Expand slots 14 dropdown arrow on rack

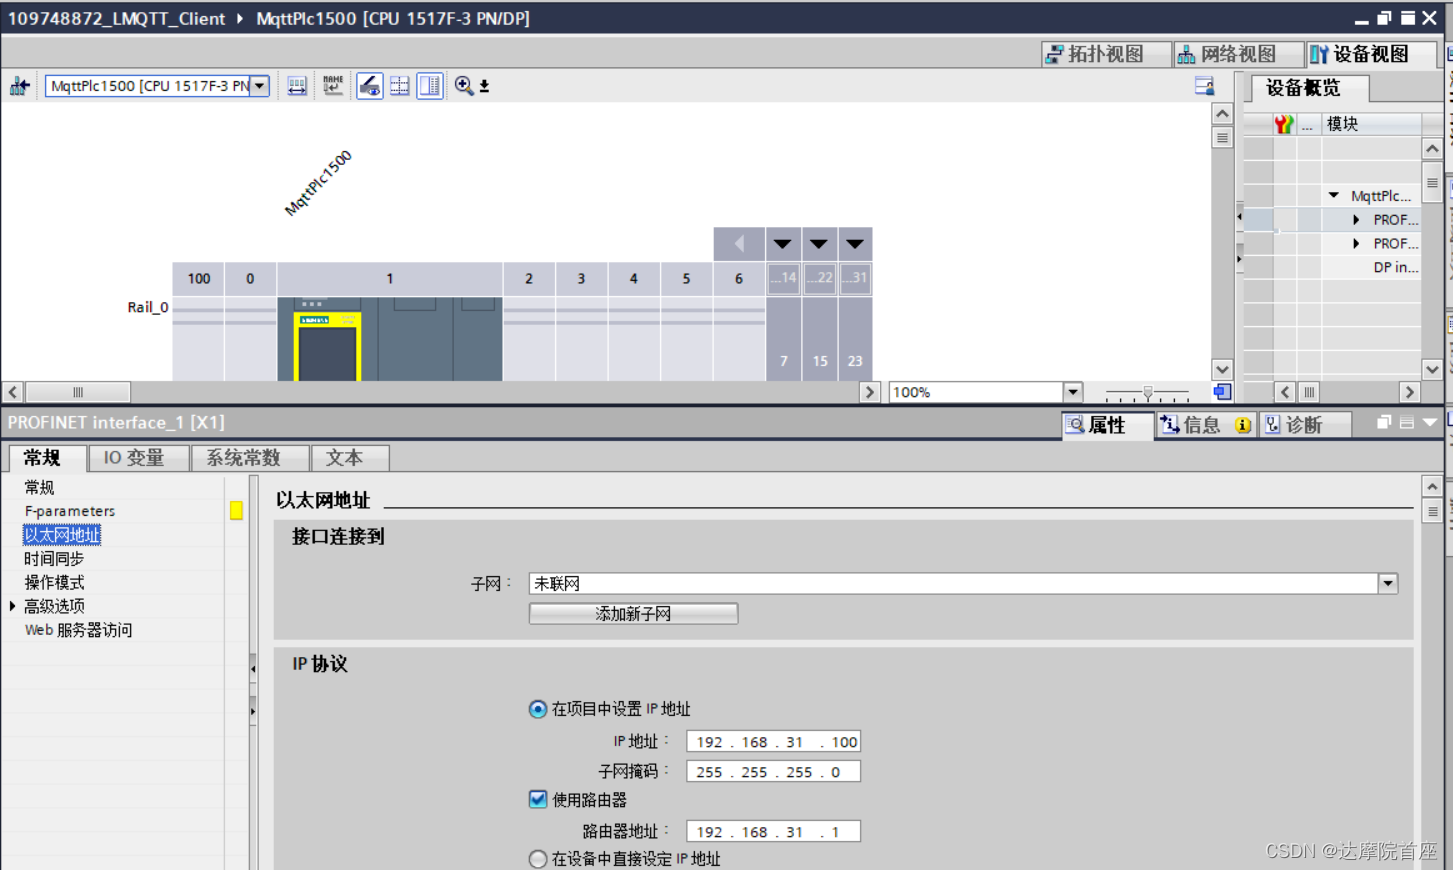pos(783,243)
